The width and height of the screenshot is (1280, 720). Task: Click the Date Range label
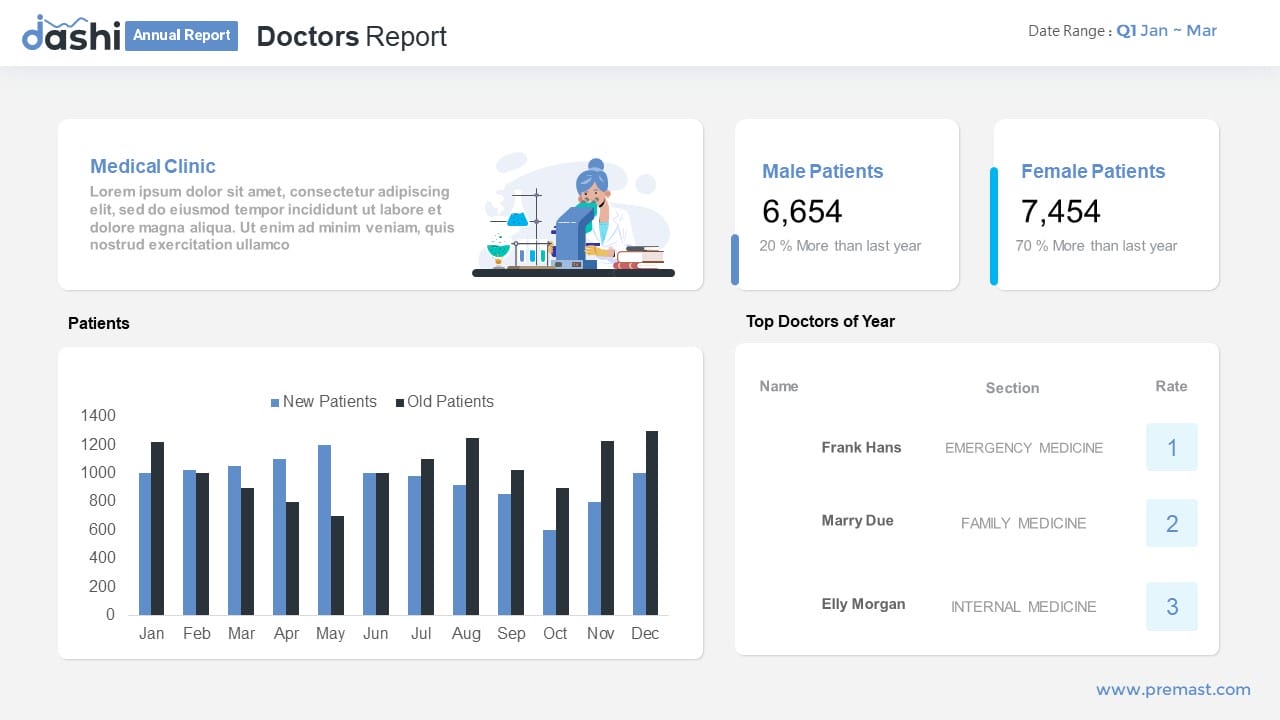tap(1069, 31)
